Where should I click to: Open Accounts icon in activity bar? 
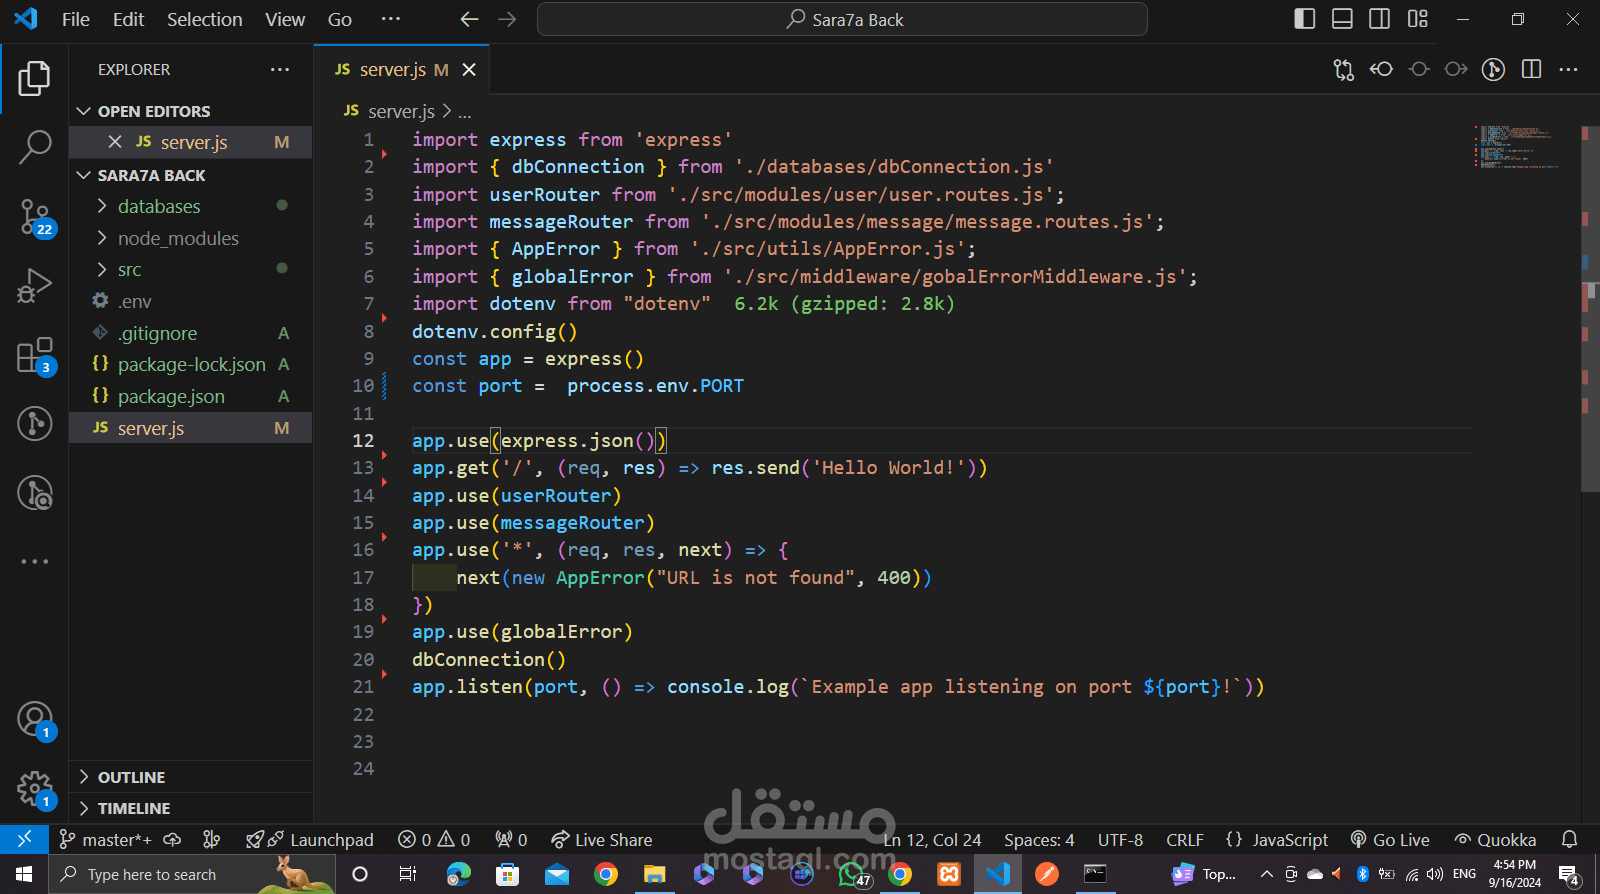click(35, 719)
